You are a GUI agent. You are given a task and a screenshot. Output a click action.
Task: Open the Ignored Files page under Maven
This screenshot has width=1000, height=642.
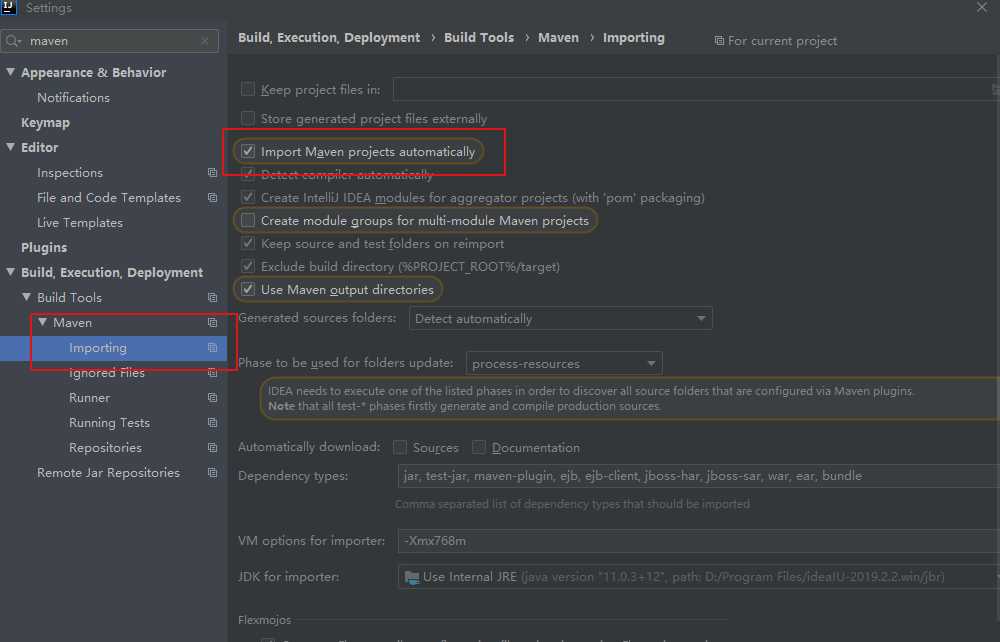[107, 373]
